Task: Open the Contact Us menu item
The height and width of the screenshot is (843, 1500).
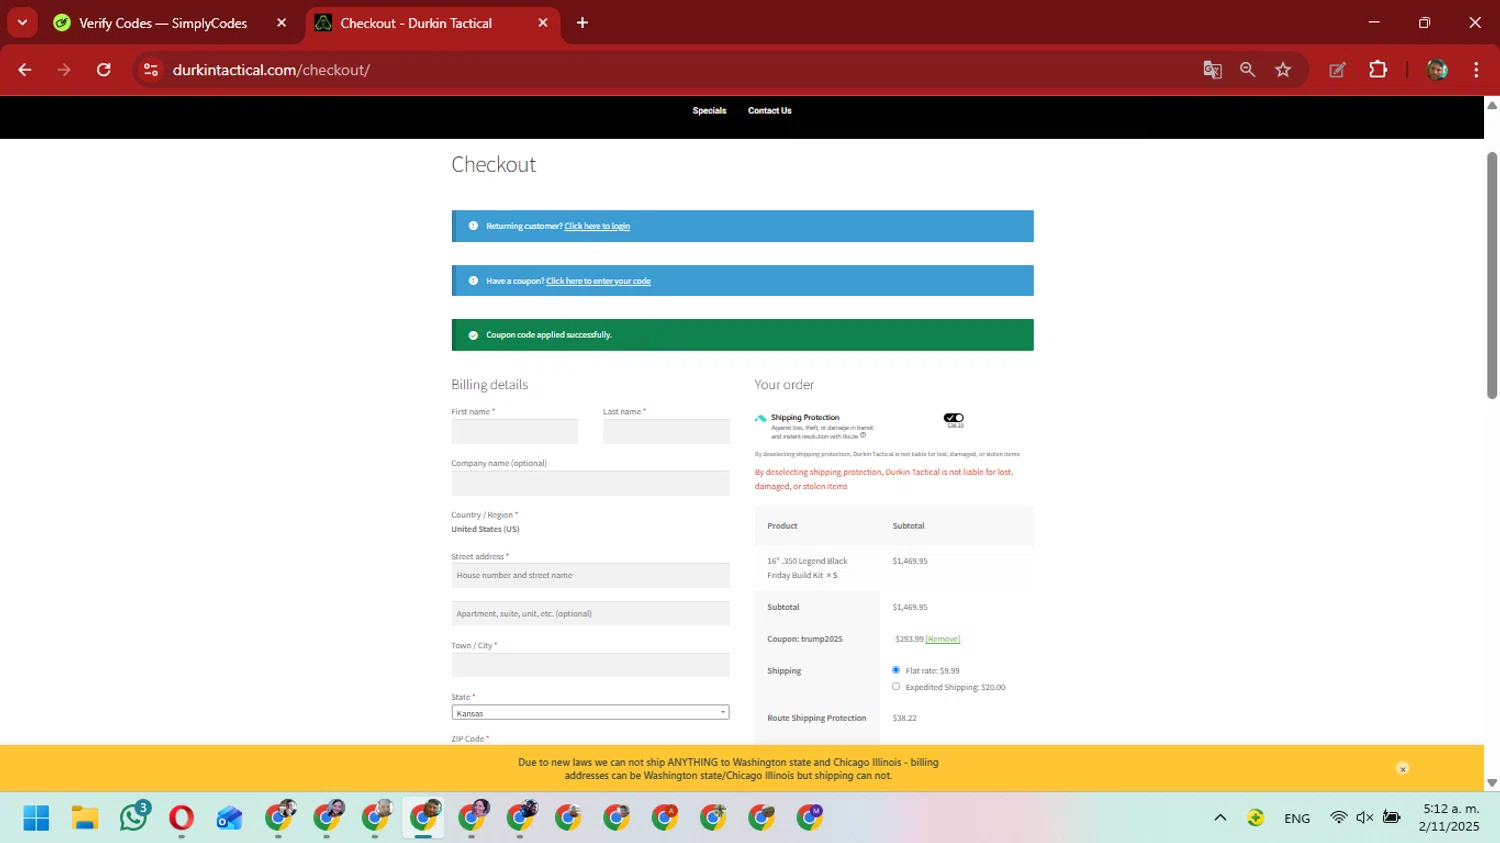Action: pyautogui.click(x=769, y=111)
